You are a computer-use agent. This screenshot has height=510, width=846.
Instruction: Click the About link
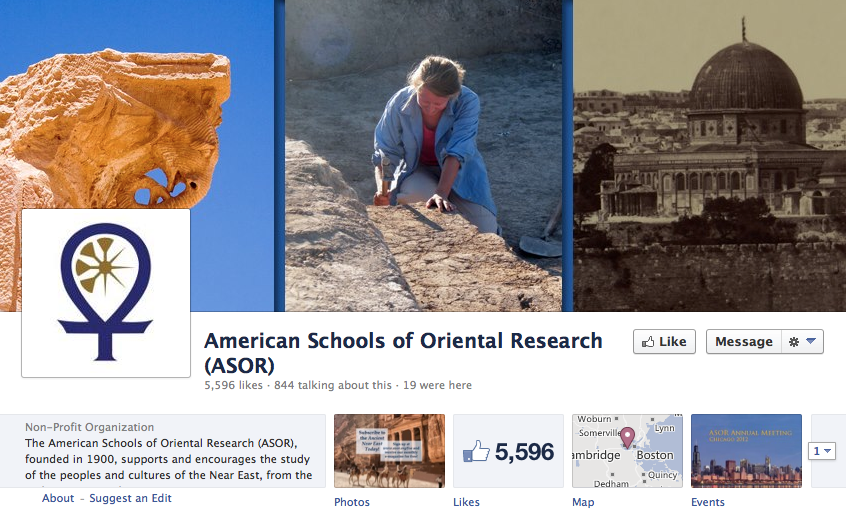pyautogui.click(x=58, y=498)
